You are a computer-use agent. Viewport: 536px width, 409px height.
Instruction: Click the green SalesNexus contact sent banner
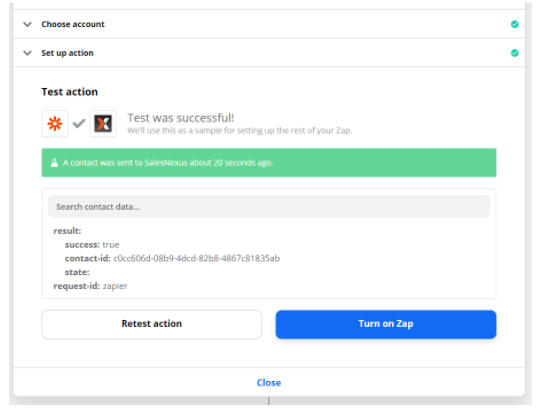[269, 162]
